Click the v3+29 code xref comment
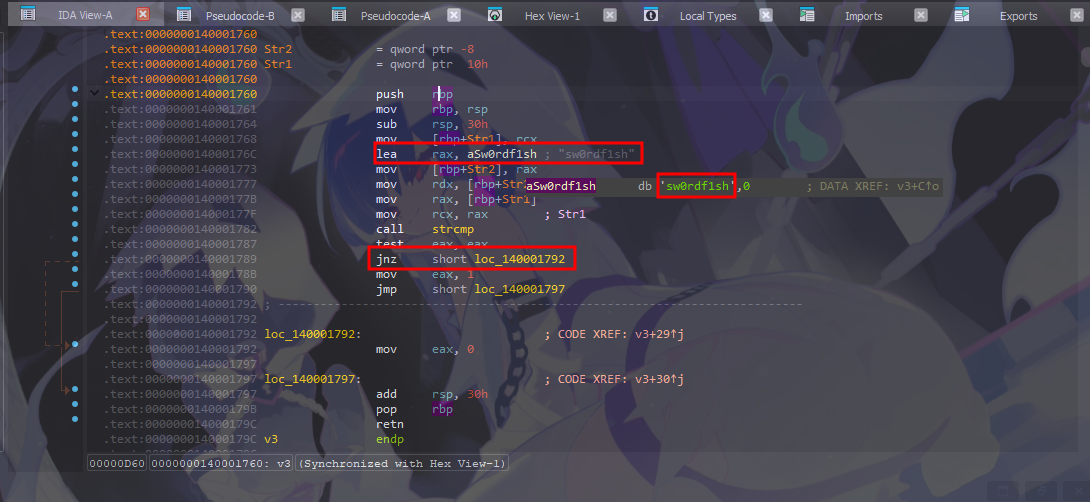This screenshot has height=502, width=1090. [614, 334]
